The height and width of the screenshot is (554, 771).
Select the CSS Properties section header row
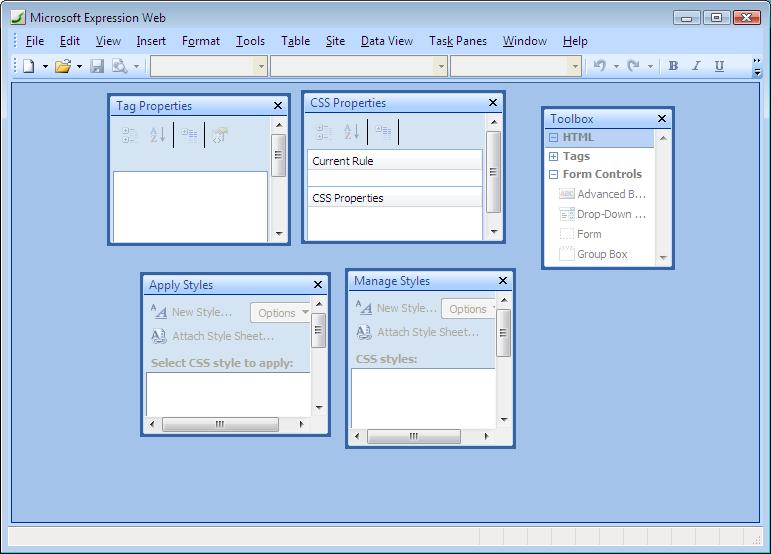click(395, 198)
